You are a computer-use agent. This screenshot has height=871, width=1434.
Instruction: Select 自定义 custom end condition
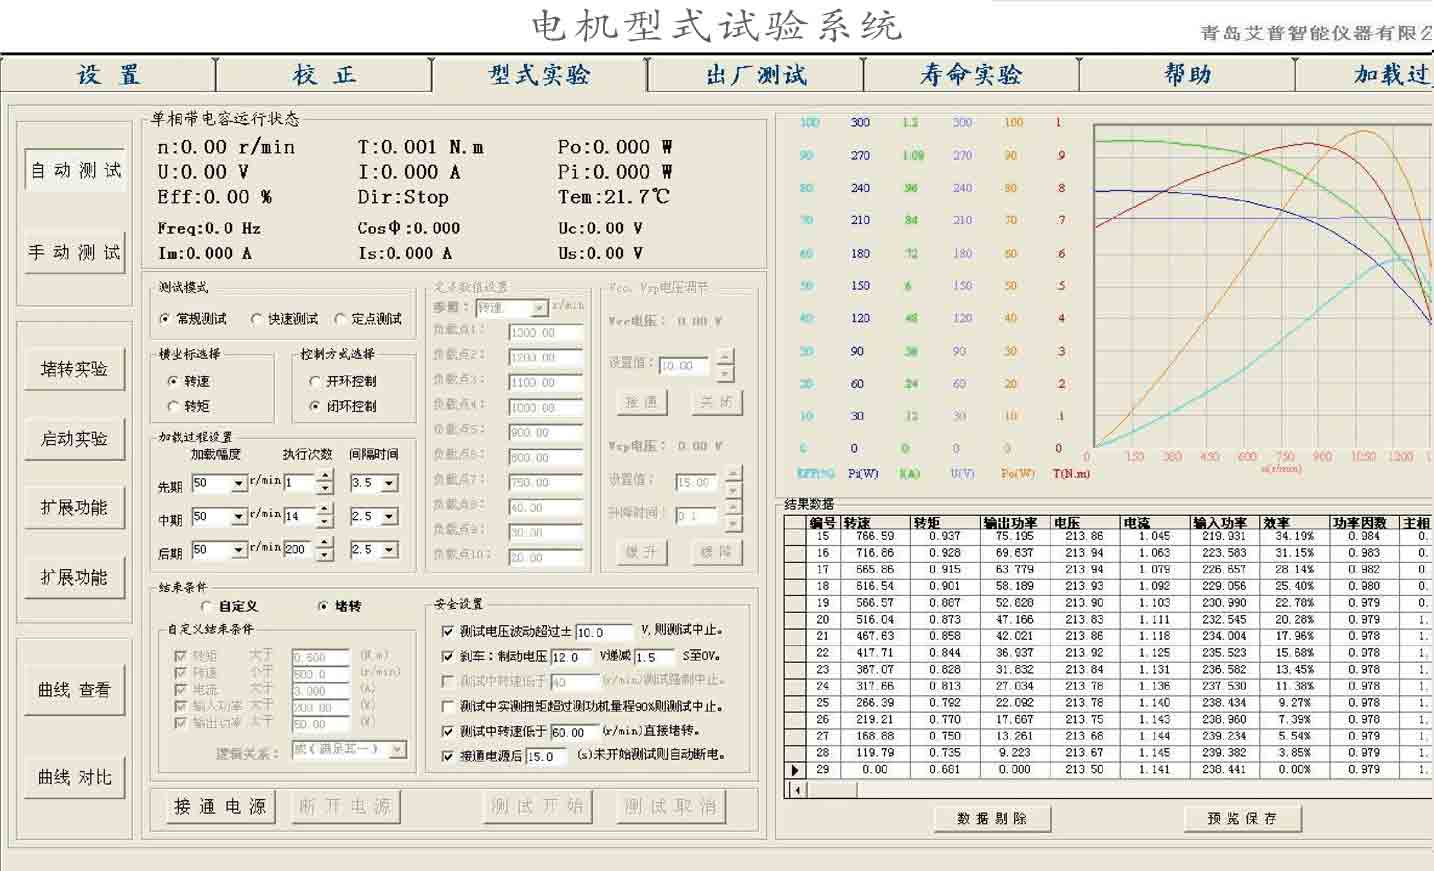(x=207, y=606)
